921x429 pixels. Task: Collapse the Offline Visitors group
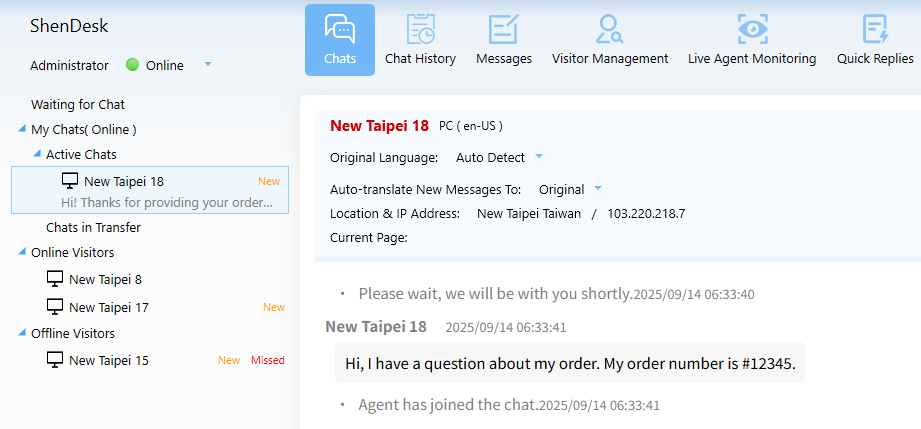(22, 333)
